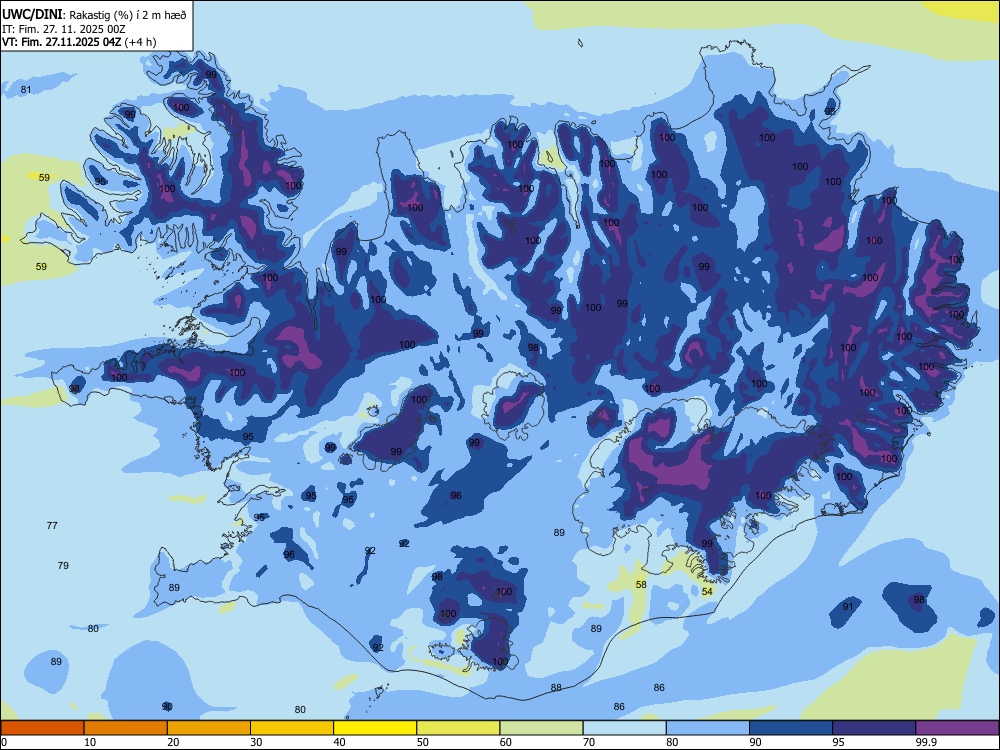Click the 'Rakastig (%) í 2 m hæð' label
The image size is (1000, 750).
[x=128, y=15]
